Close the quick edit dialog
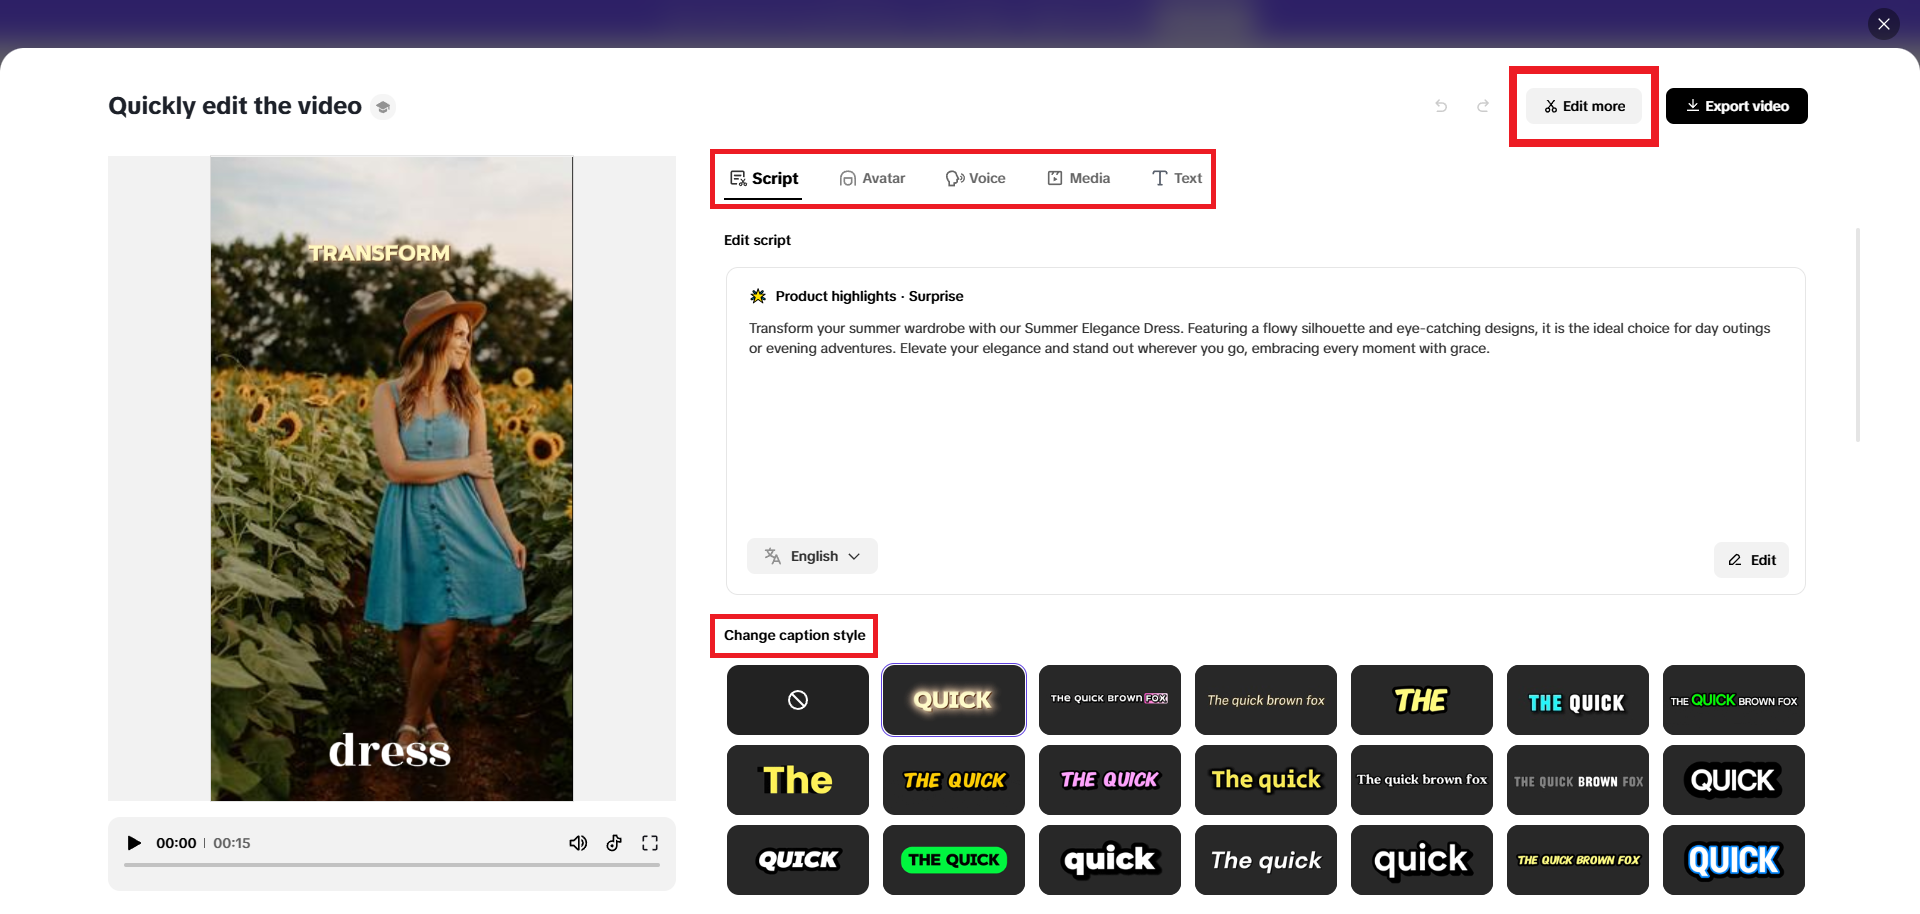This screenshot has width=1920, height=914. (1883, 24)
